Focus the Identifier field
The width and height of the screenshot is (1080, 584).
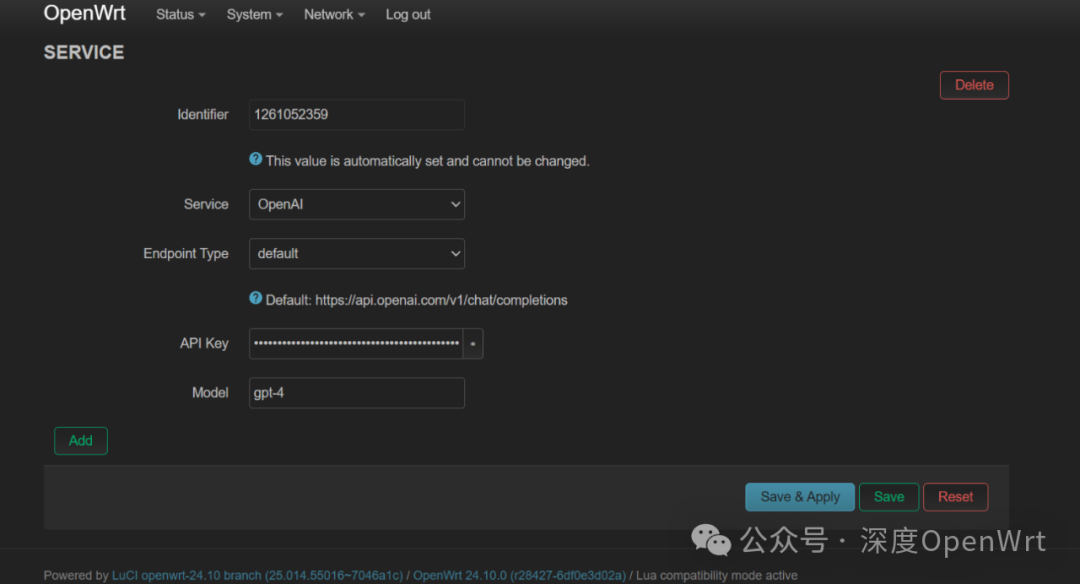(357, 115)
